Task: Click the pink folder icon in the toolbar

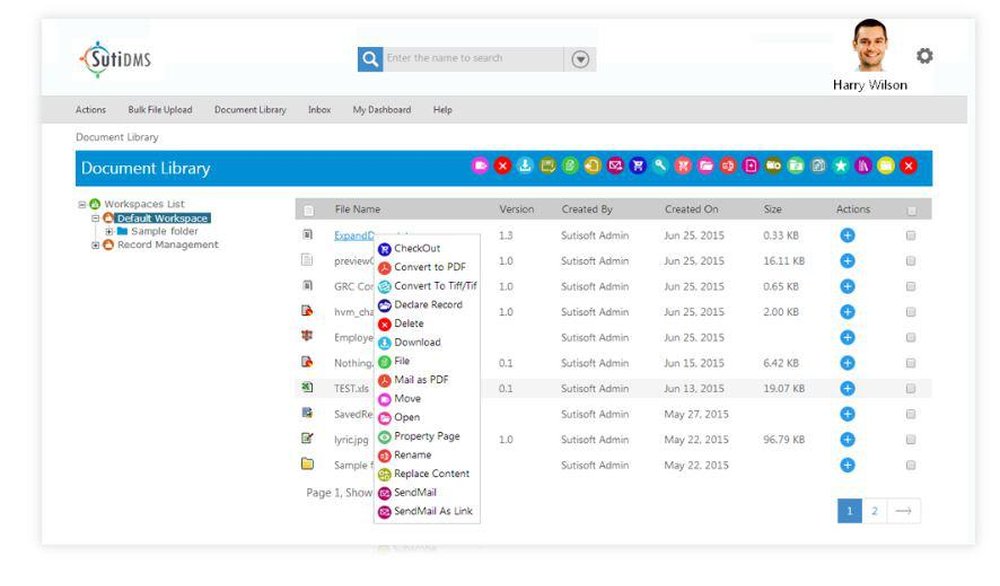Action: [x=705, y=165]
